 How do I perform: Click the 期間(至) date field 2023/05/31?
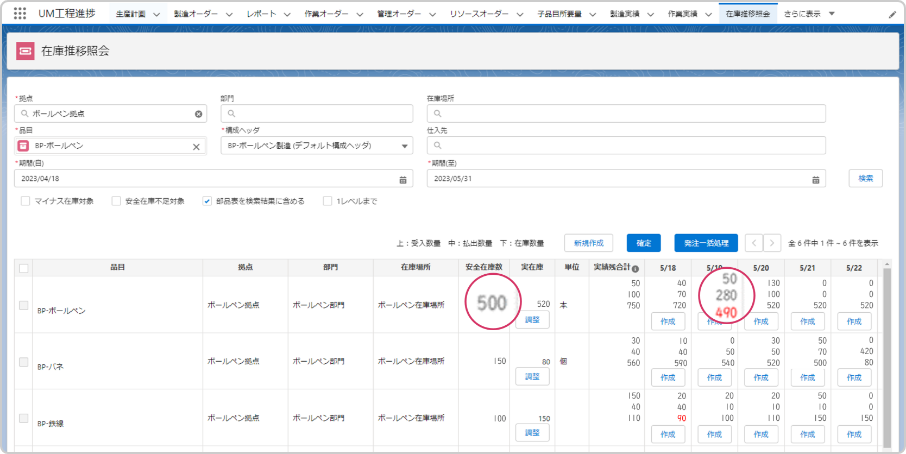tap(626, 178)
